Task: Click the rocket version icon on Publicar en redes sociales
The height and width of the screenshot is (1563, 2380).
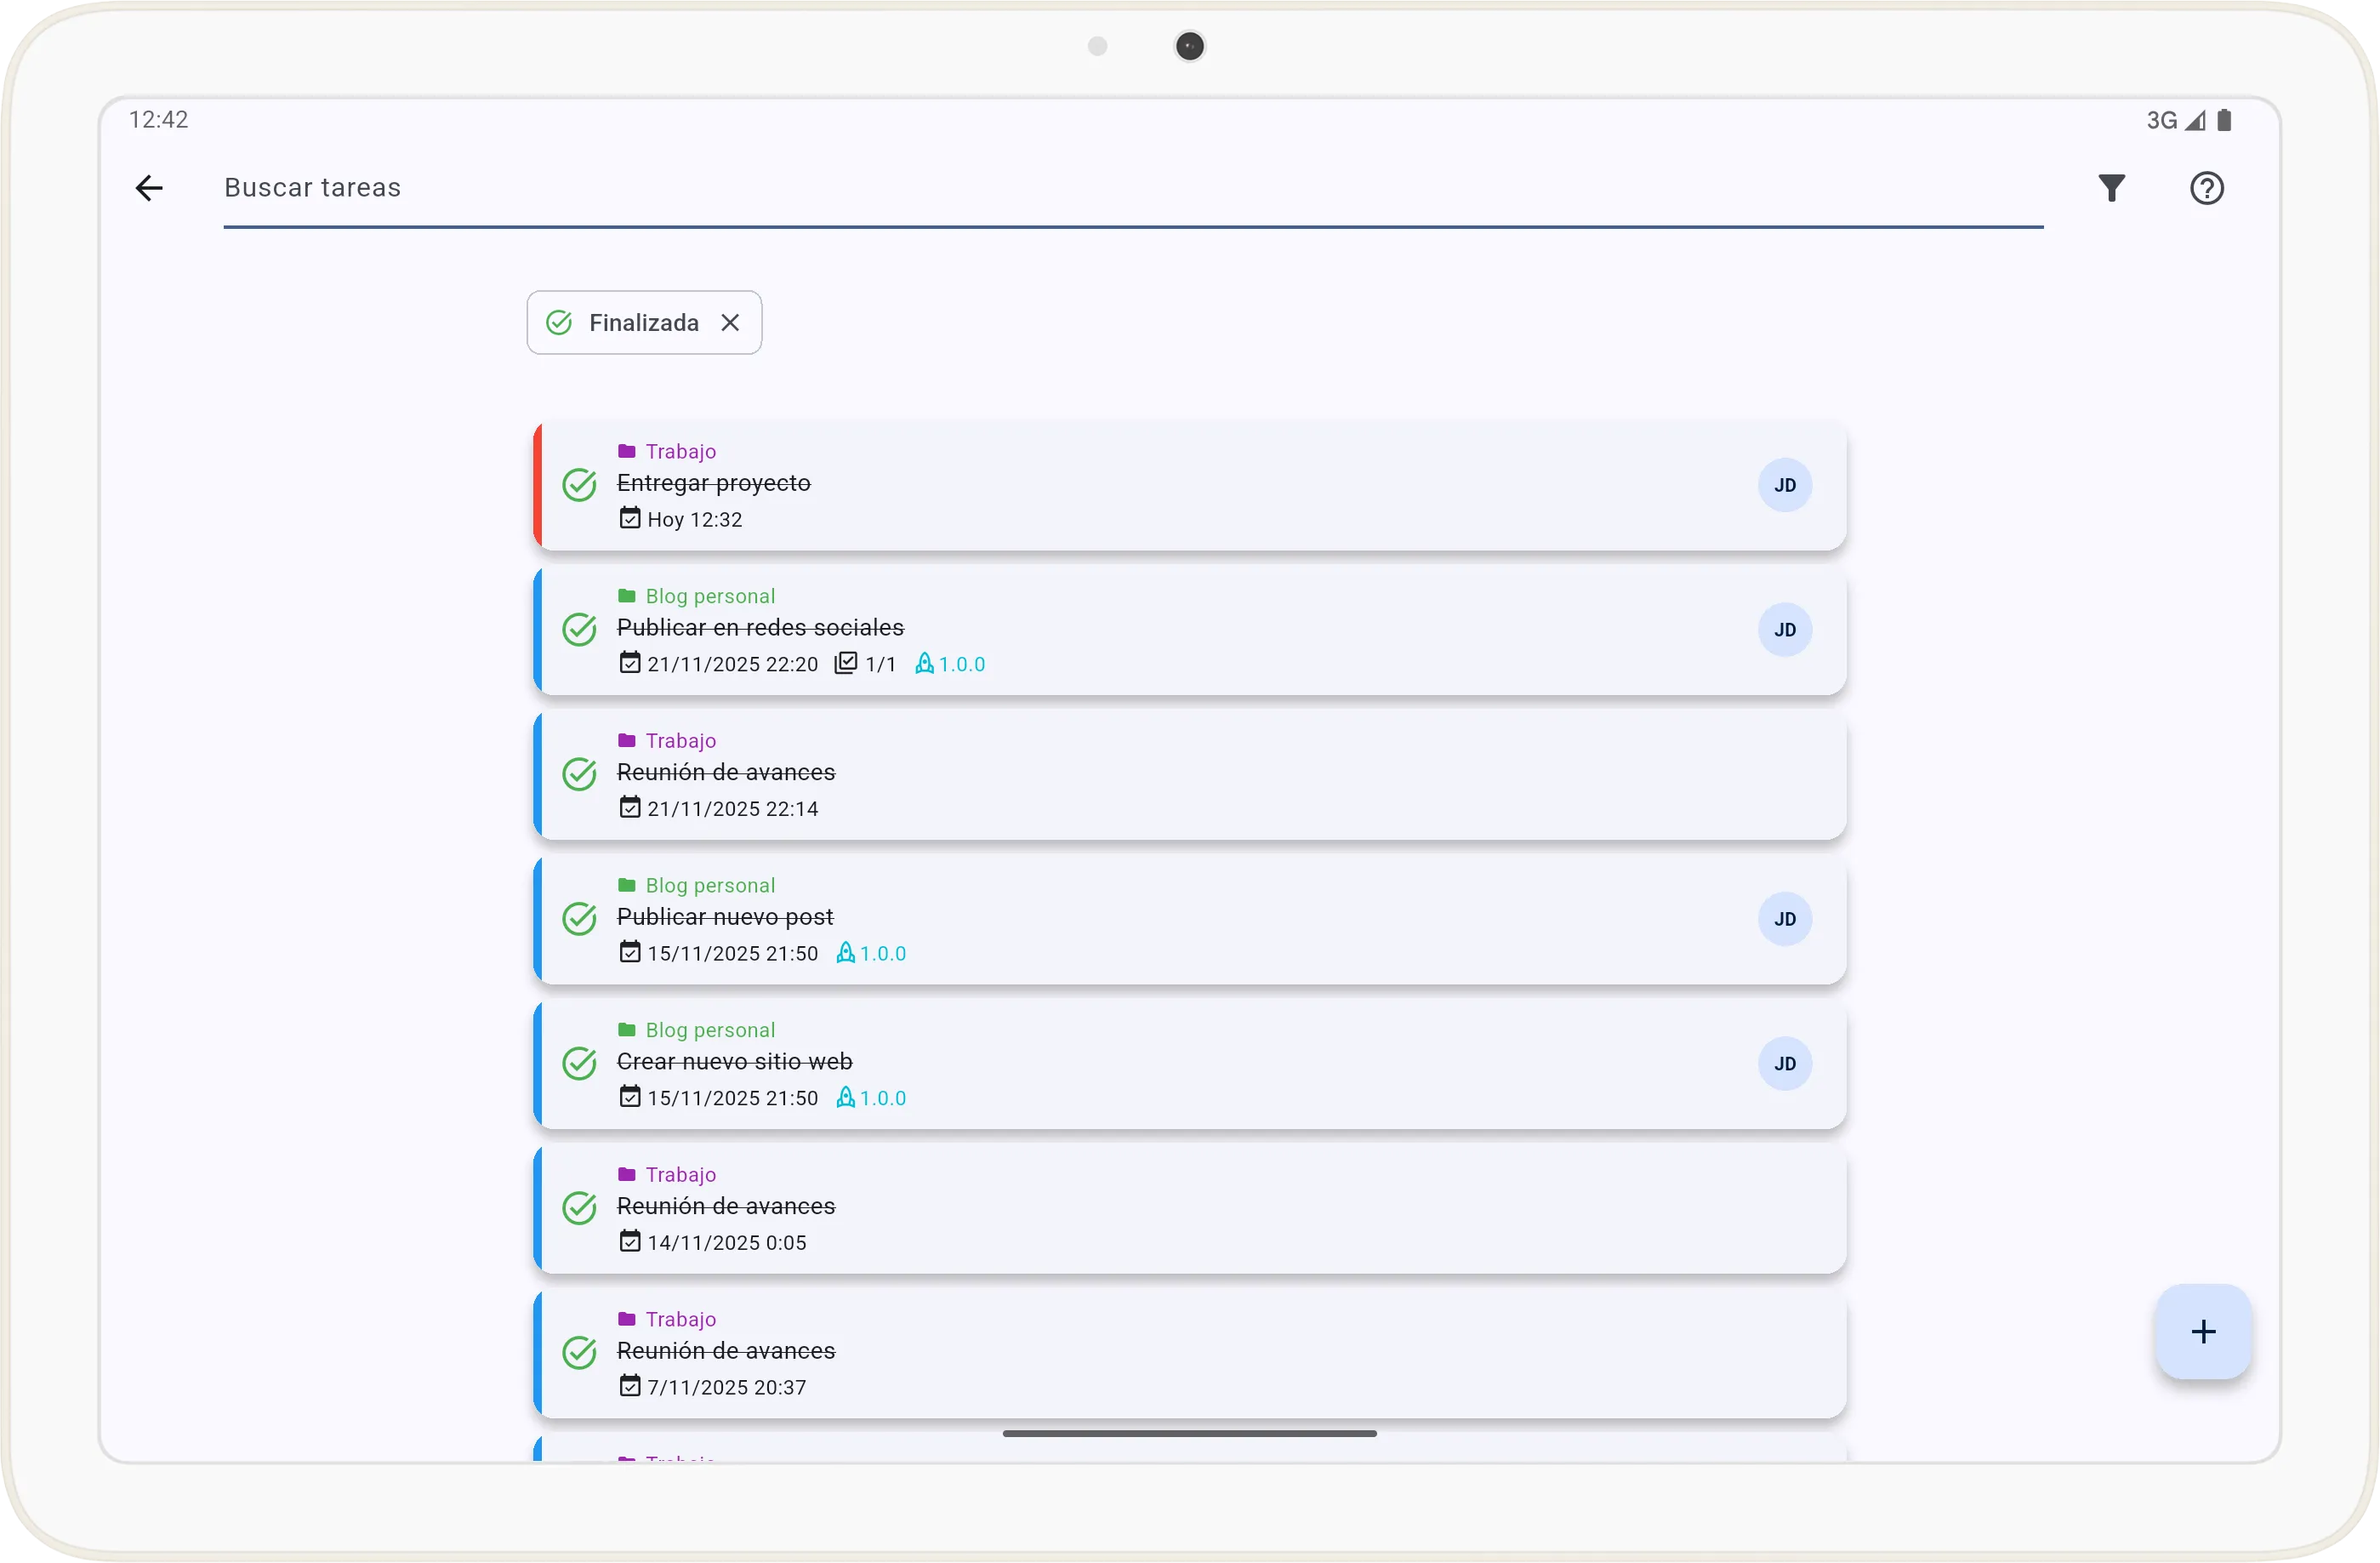Action: tap(923, 663)
